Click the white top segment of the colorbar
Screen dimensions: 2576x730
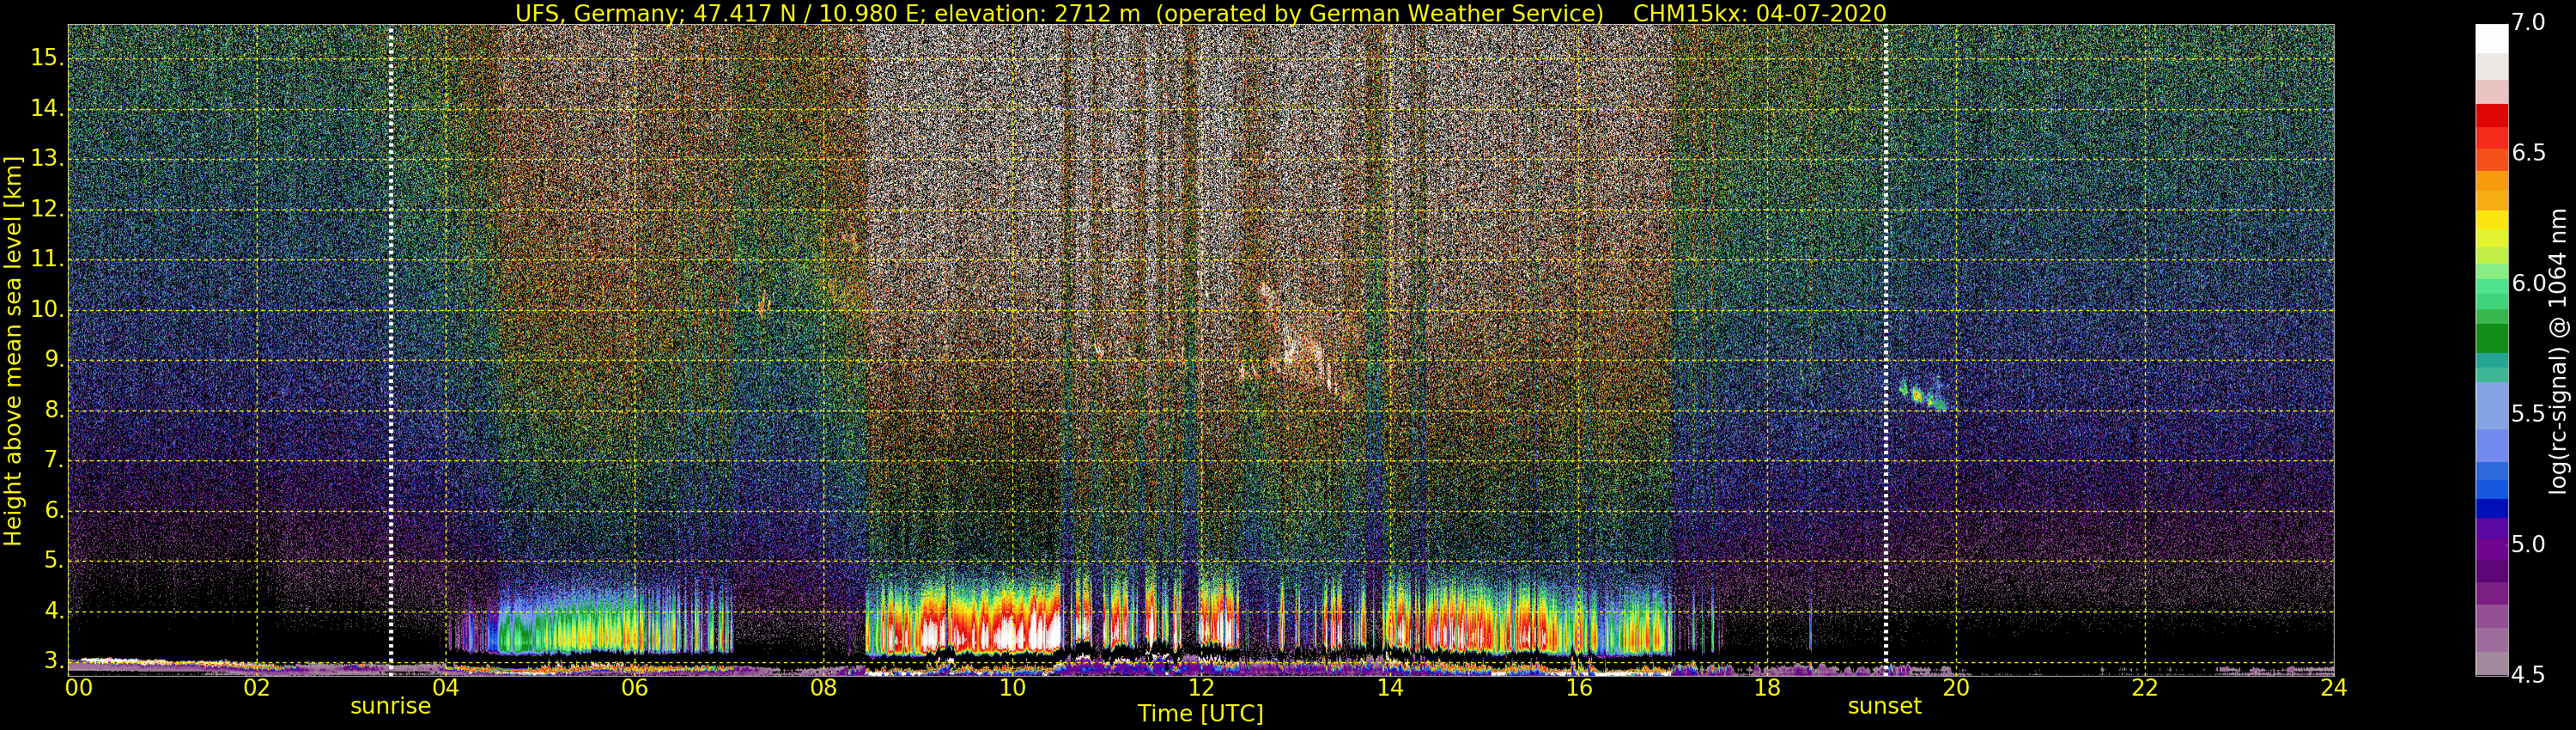coord(2491,38)
